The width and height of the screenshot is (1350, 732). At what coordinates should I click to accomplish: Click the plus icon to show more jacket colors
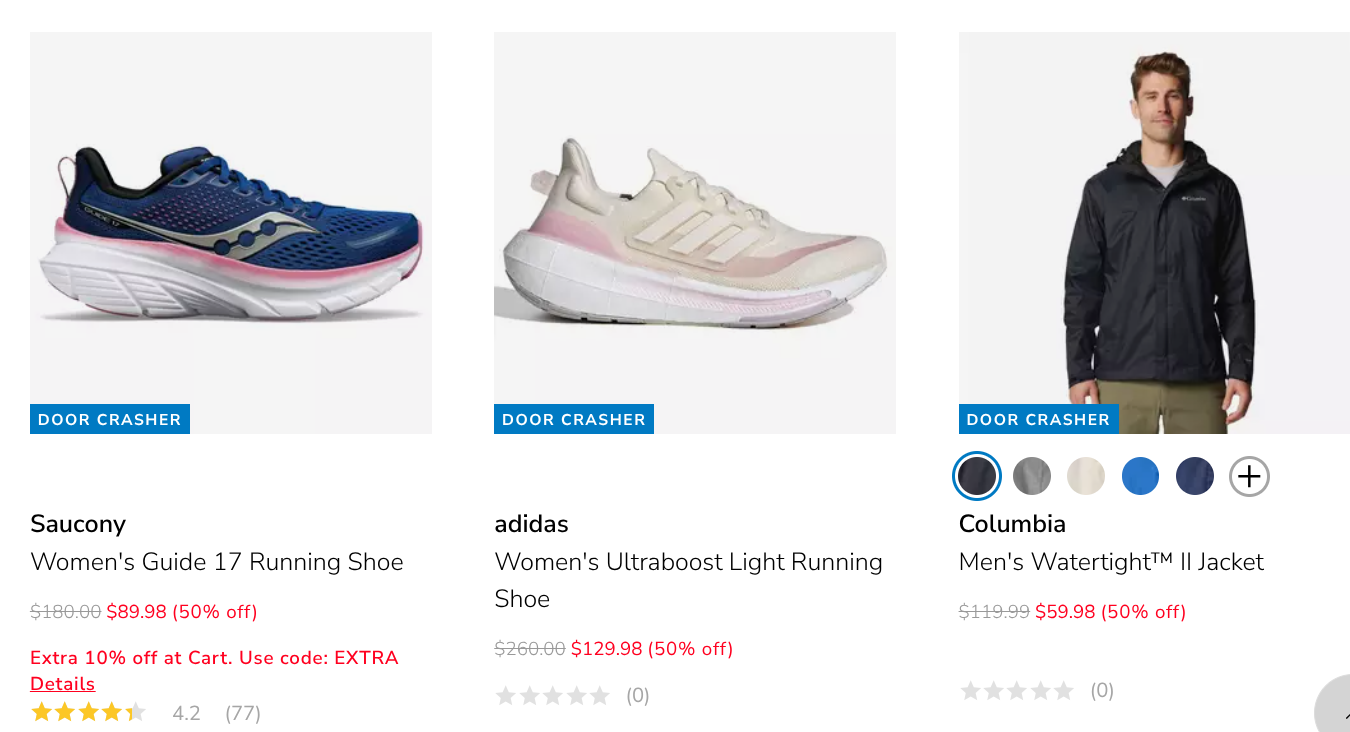[1248, 476]
